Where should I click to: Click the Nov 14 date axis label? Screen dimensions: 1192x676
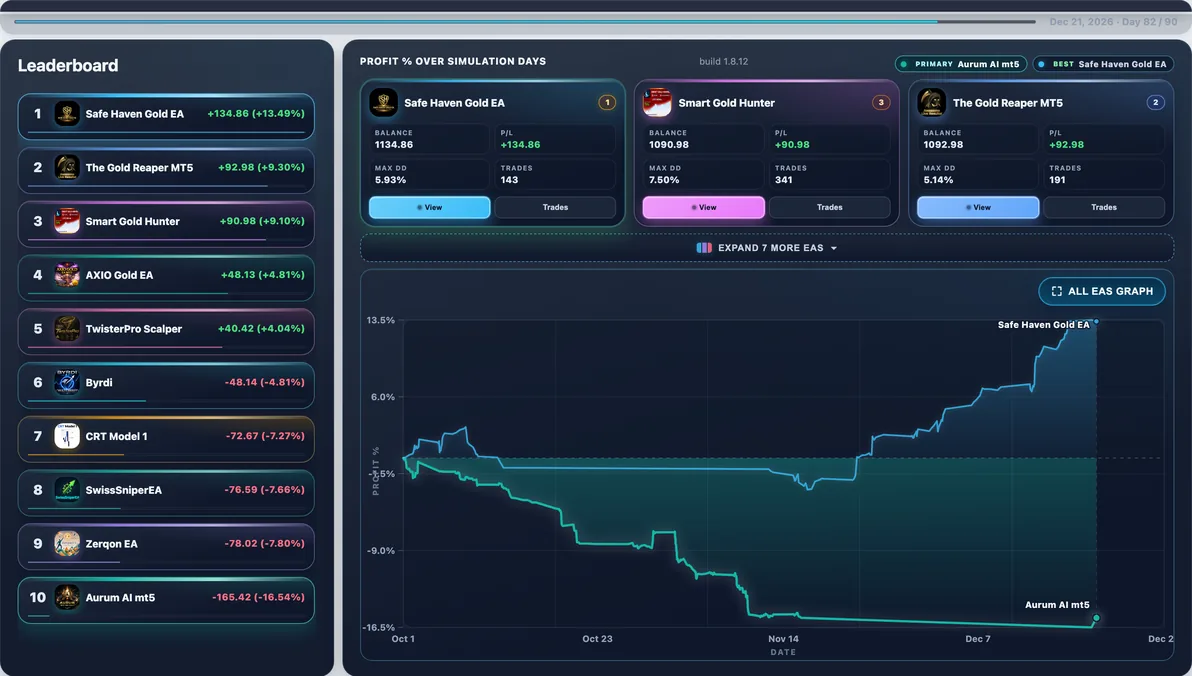tap(783, 639)
